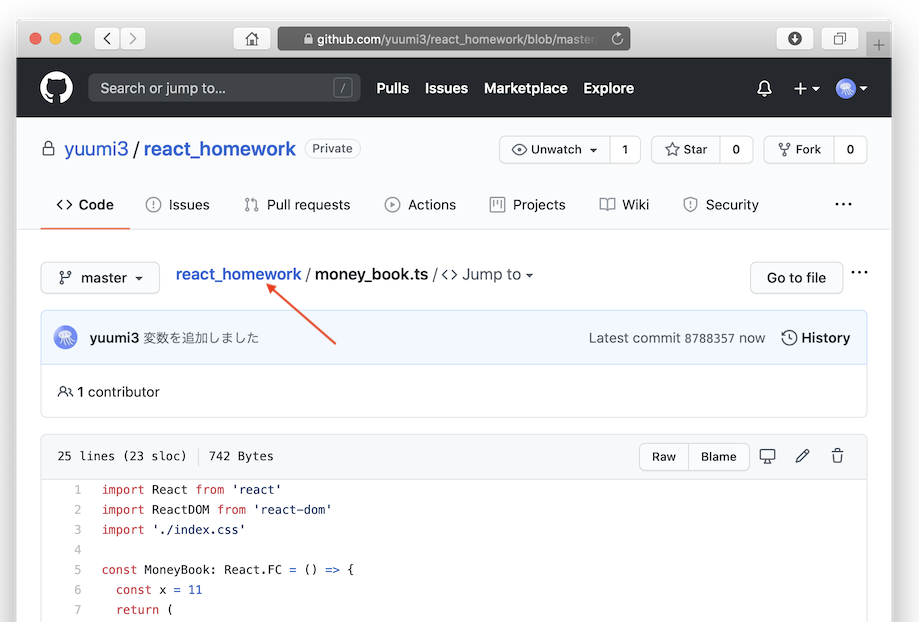919x622 pixels.
Task: Click the Go to file button
Action: [x=797, y=278]
